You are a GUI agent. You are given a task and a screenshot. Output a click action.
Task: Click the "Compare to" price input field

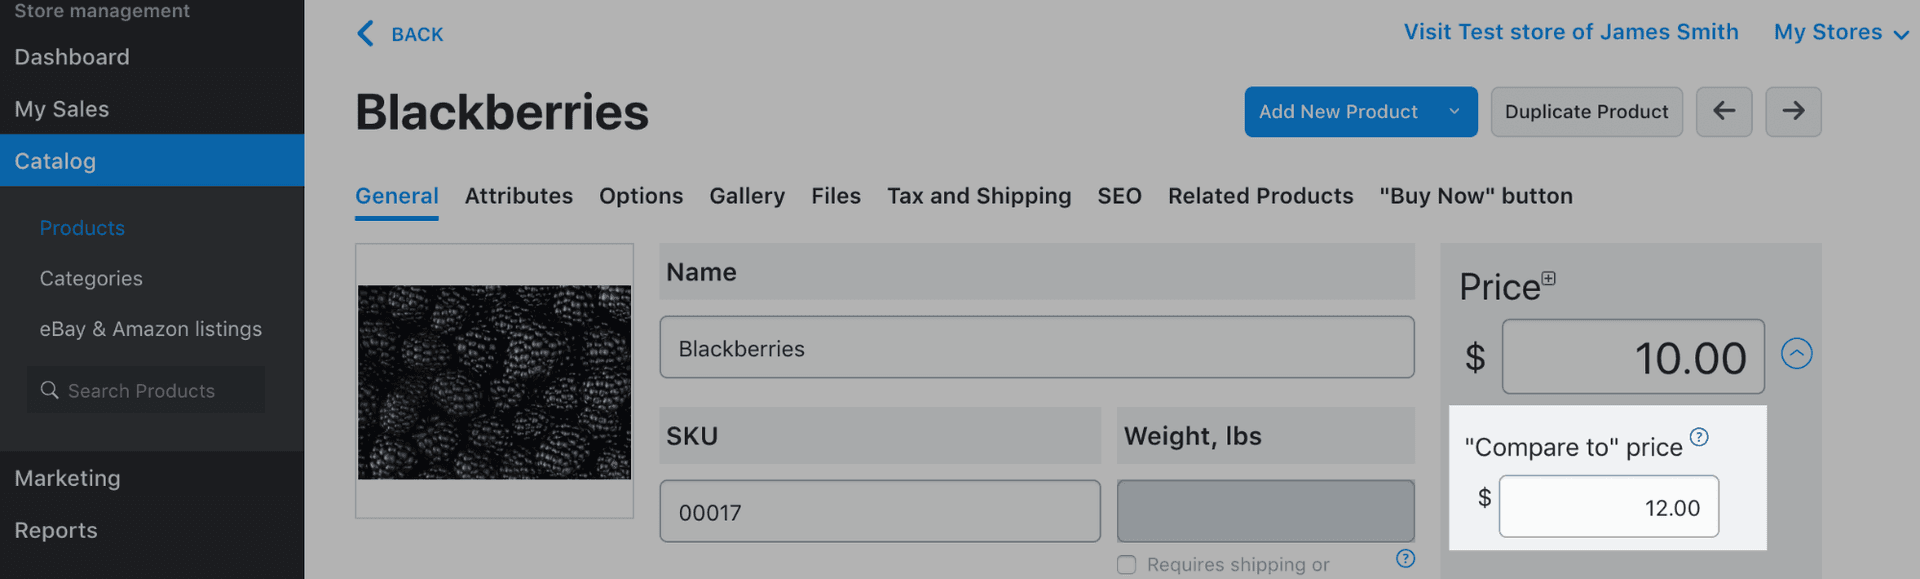click(x=1608, y=507)
